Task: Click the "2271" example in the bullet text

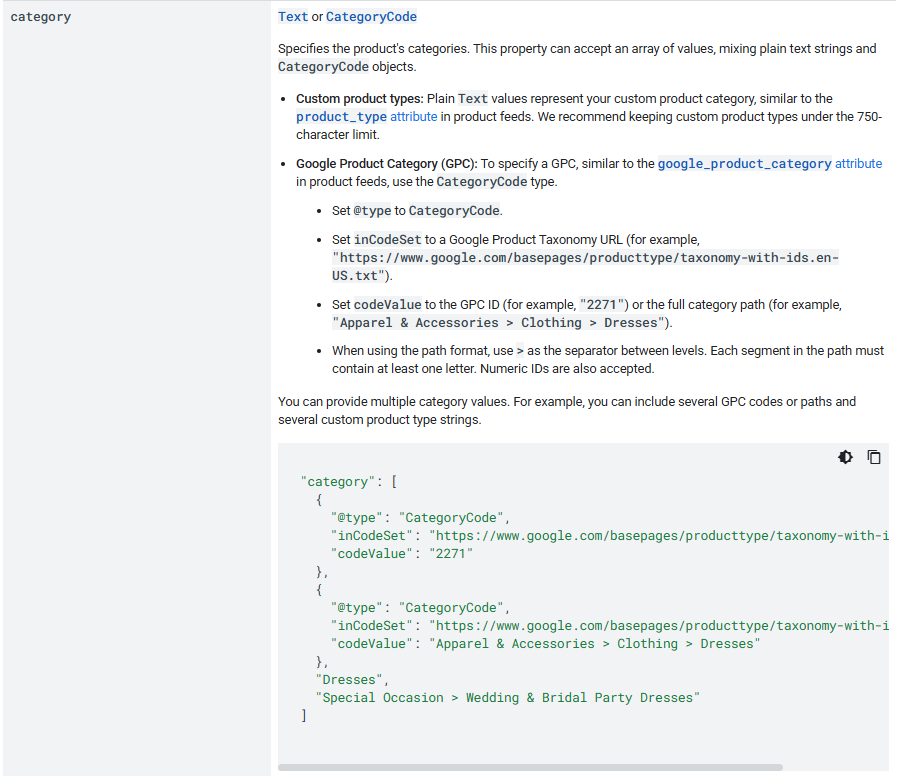Action: coord(603,305)
